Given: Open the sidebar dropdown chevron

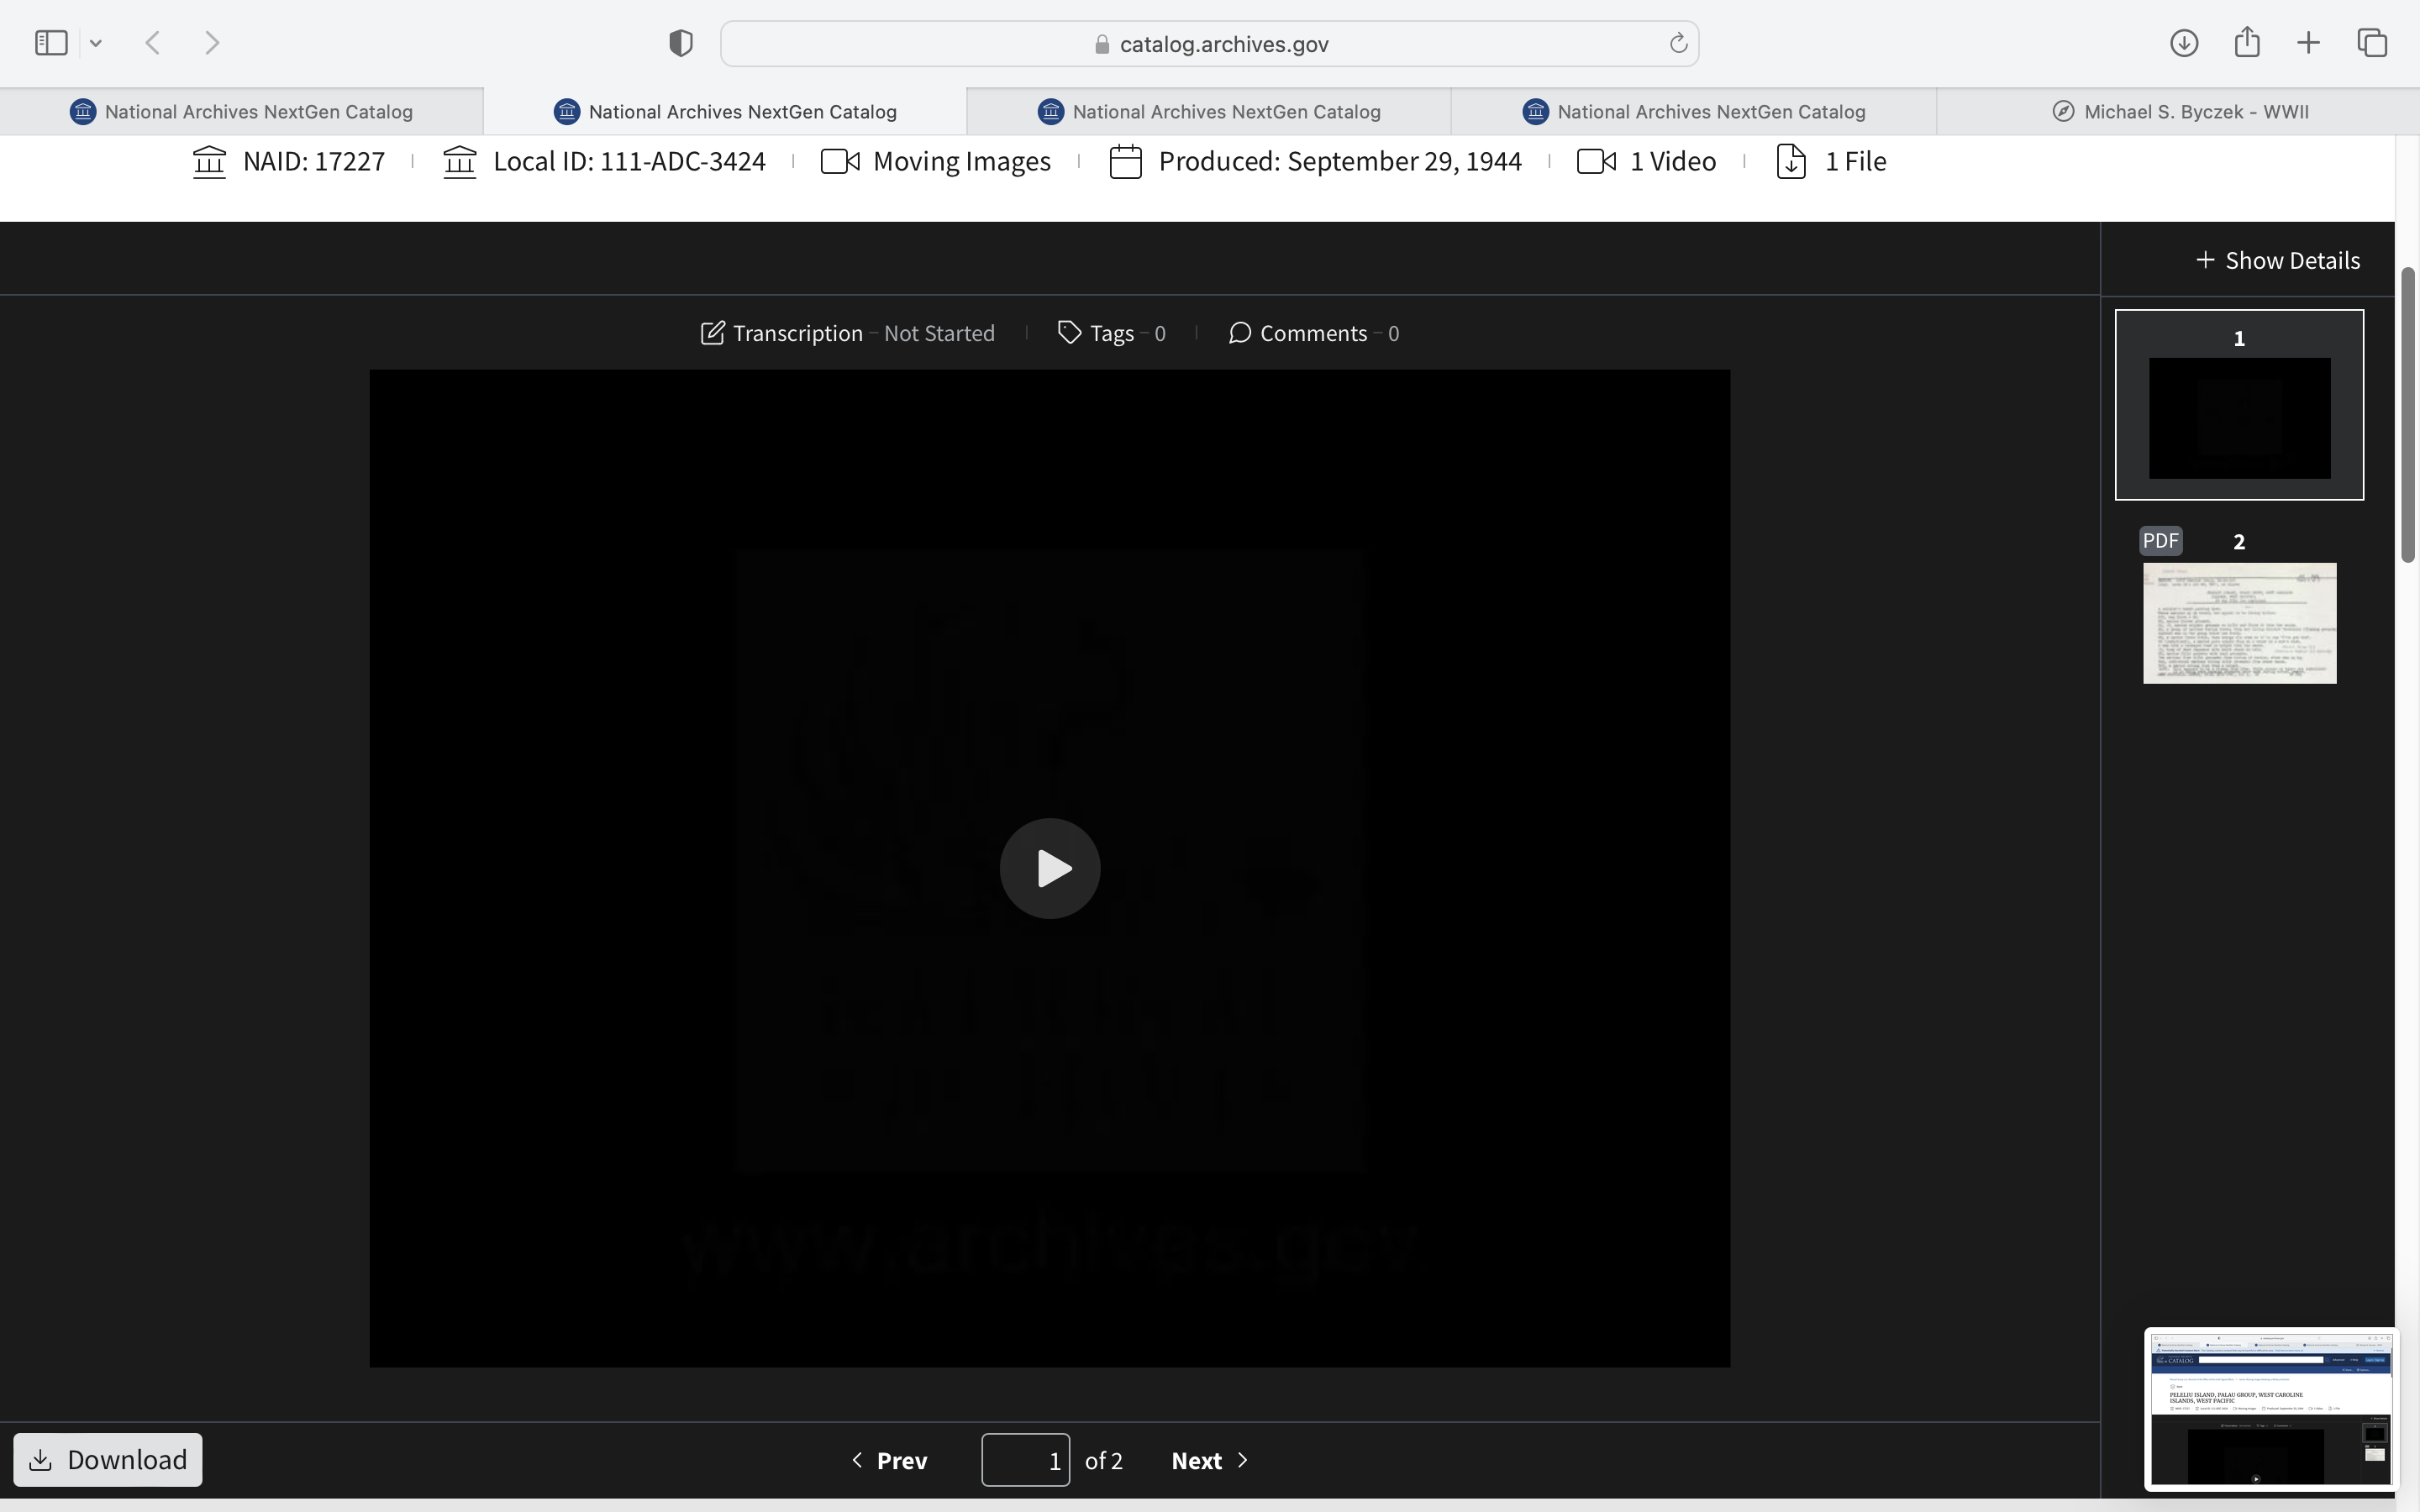Looking at the screenshot, I should (96, 43).
